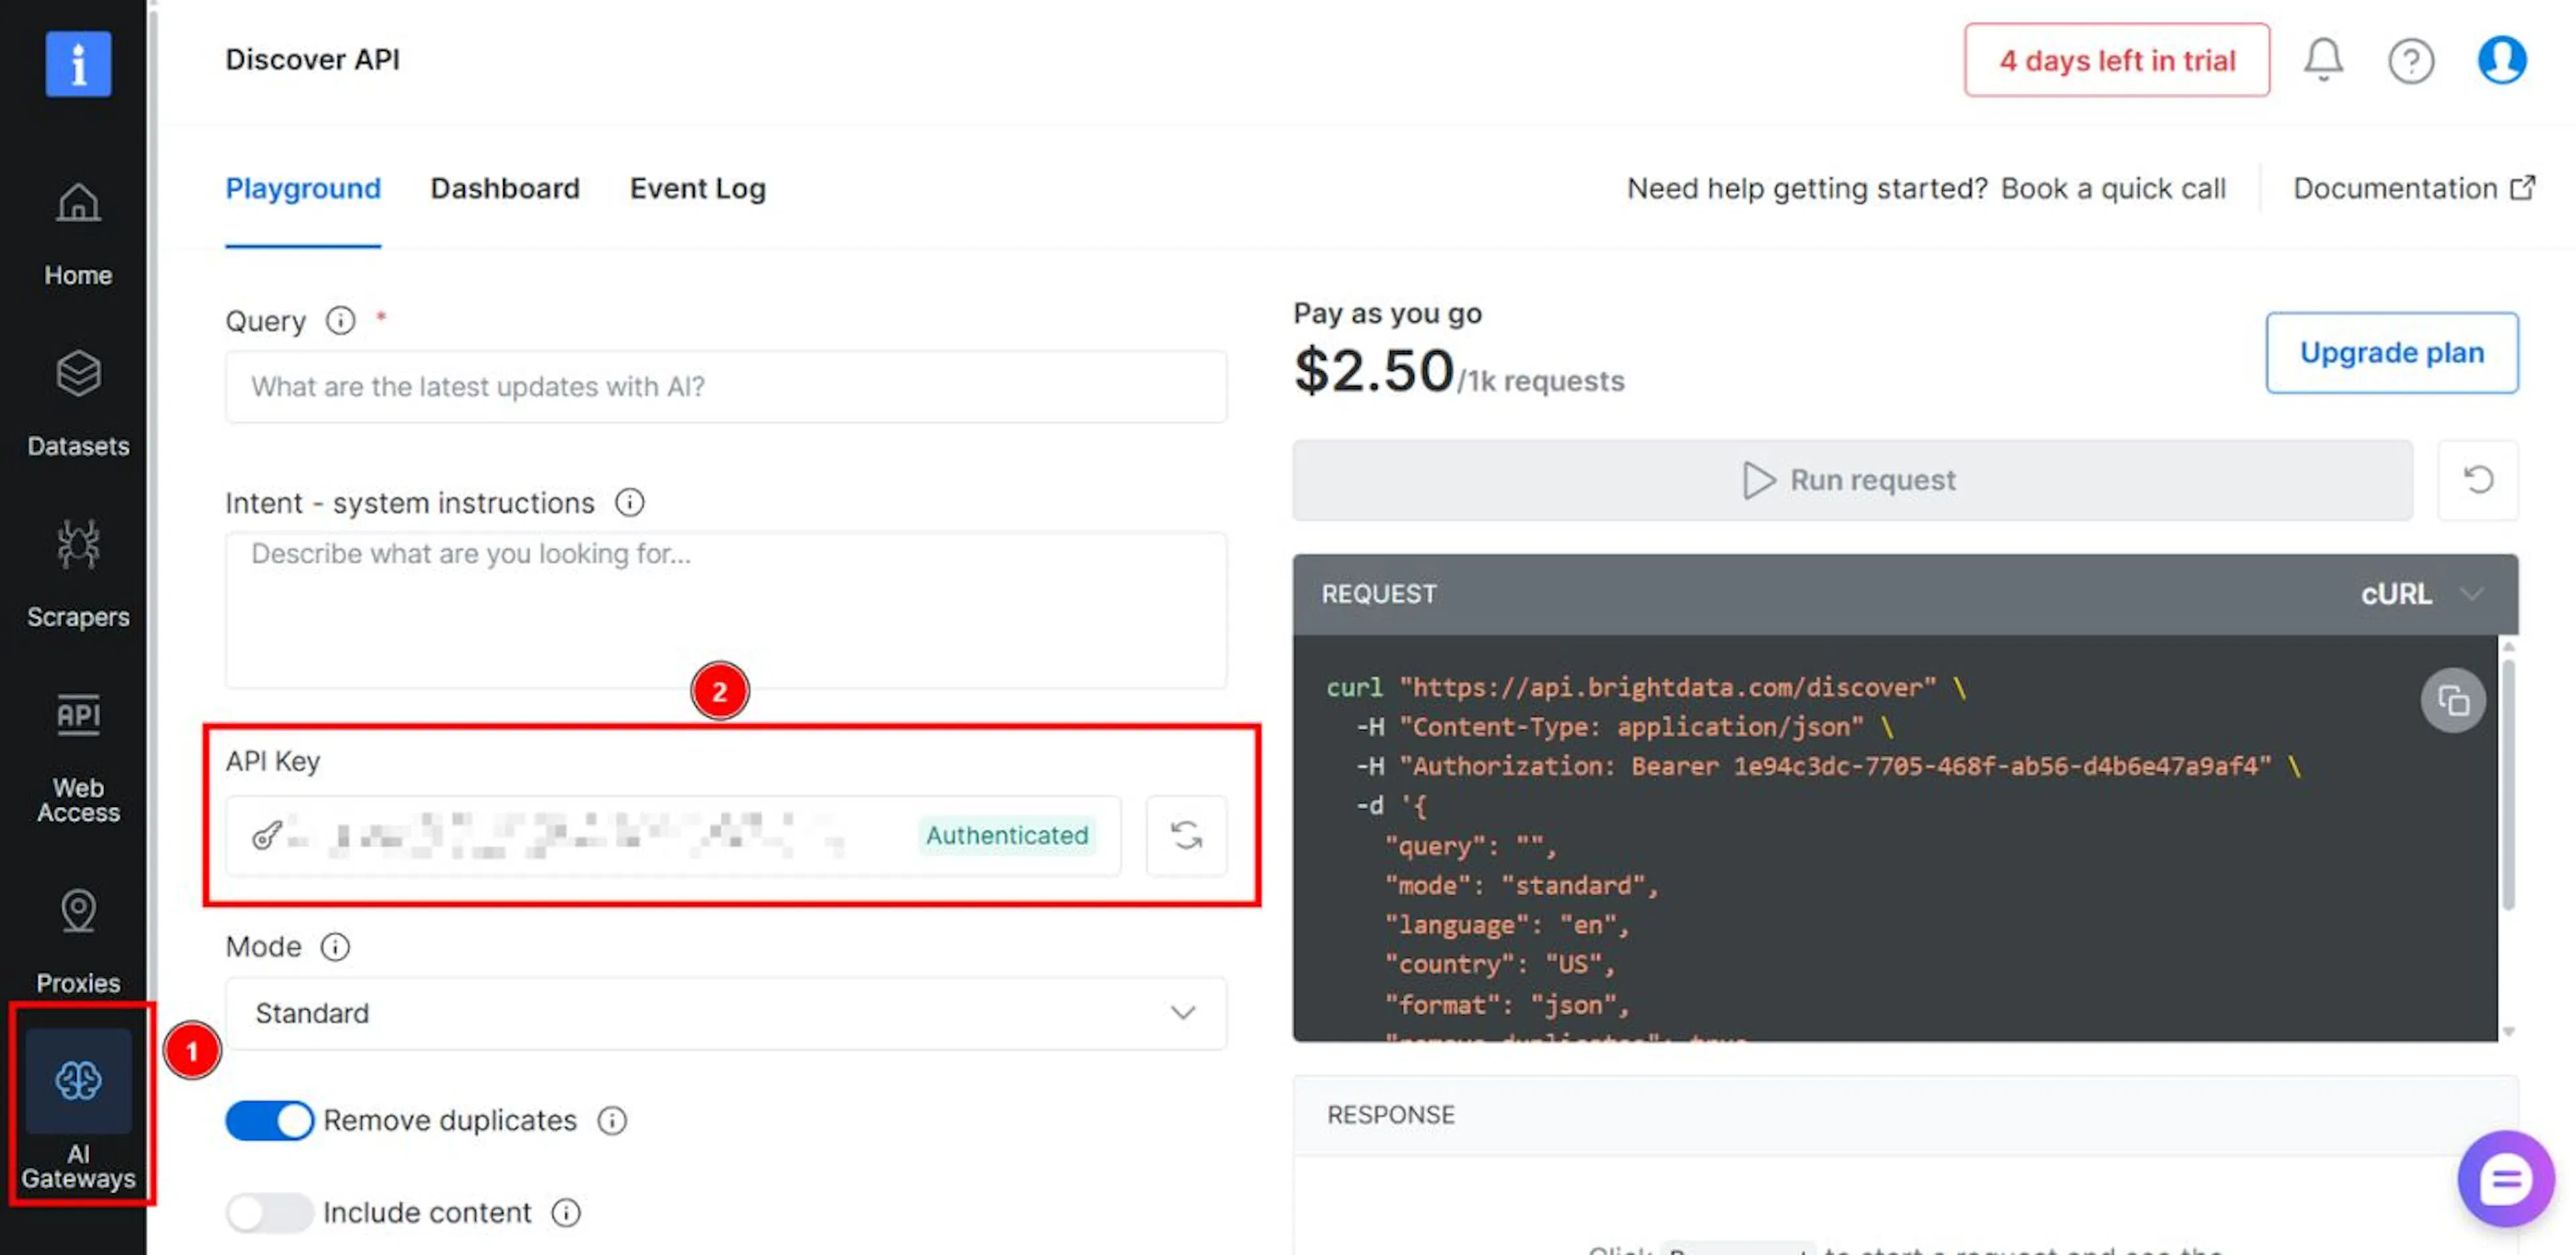Regenerate the API key with the refresh icon

(x=1186, y=835)
